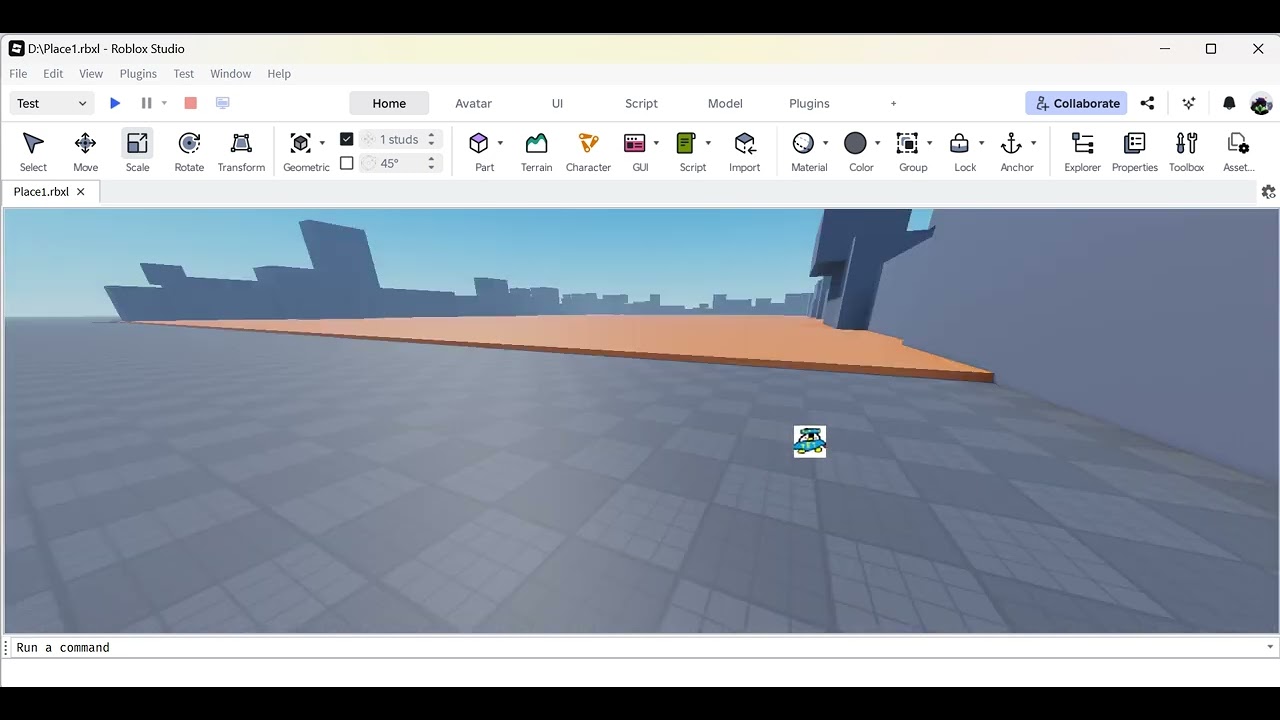
Task: Open the Test mode dropdown
Action: pos(53,103)
